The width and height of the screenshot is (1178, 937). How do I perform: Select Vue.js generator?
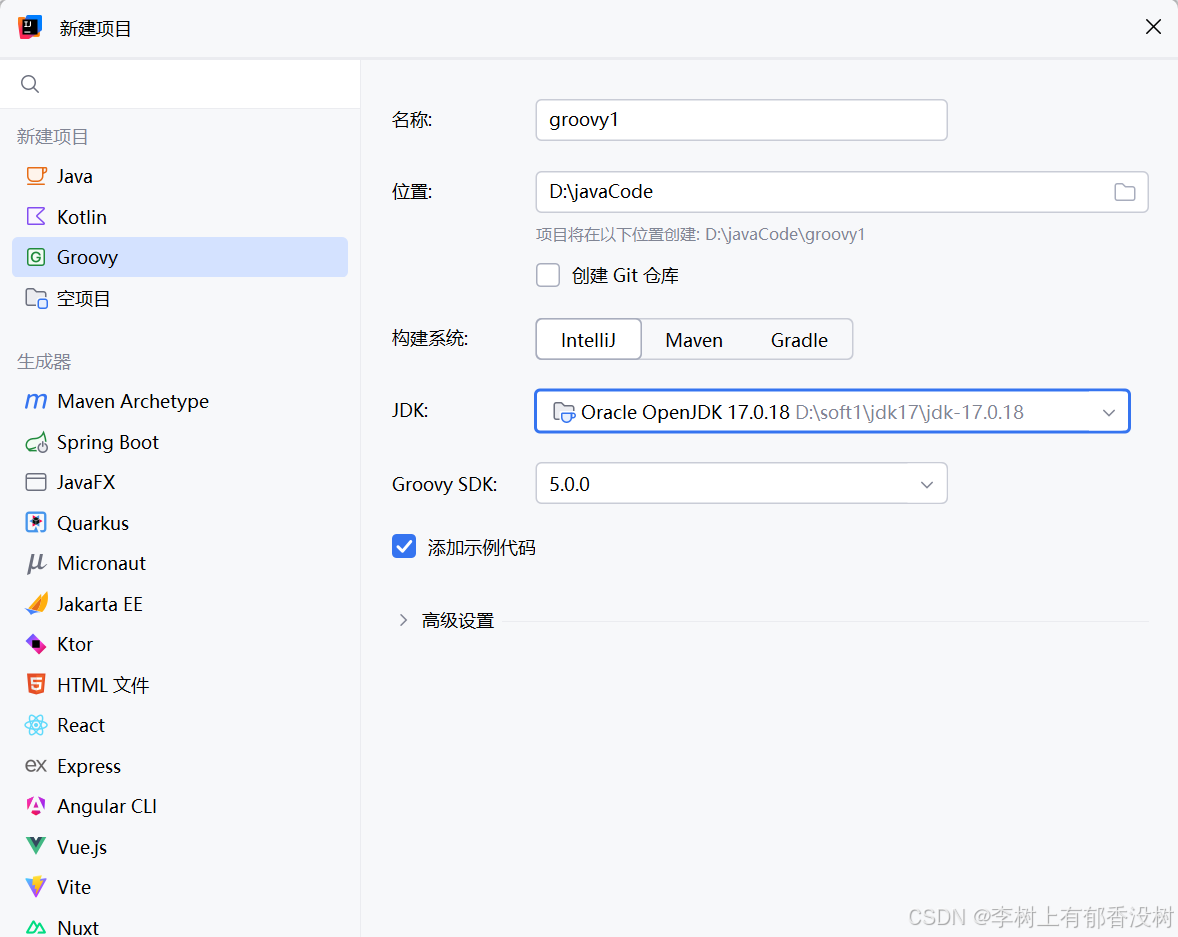180,847
